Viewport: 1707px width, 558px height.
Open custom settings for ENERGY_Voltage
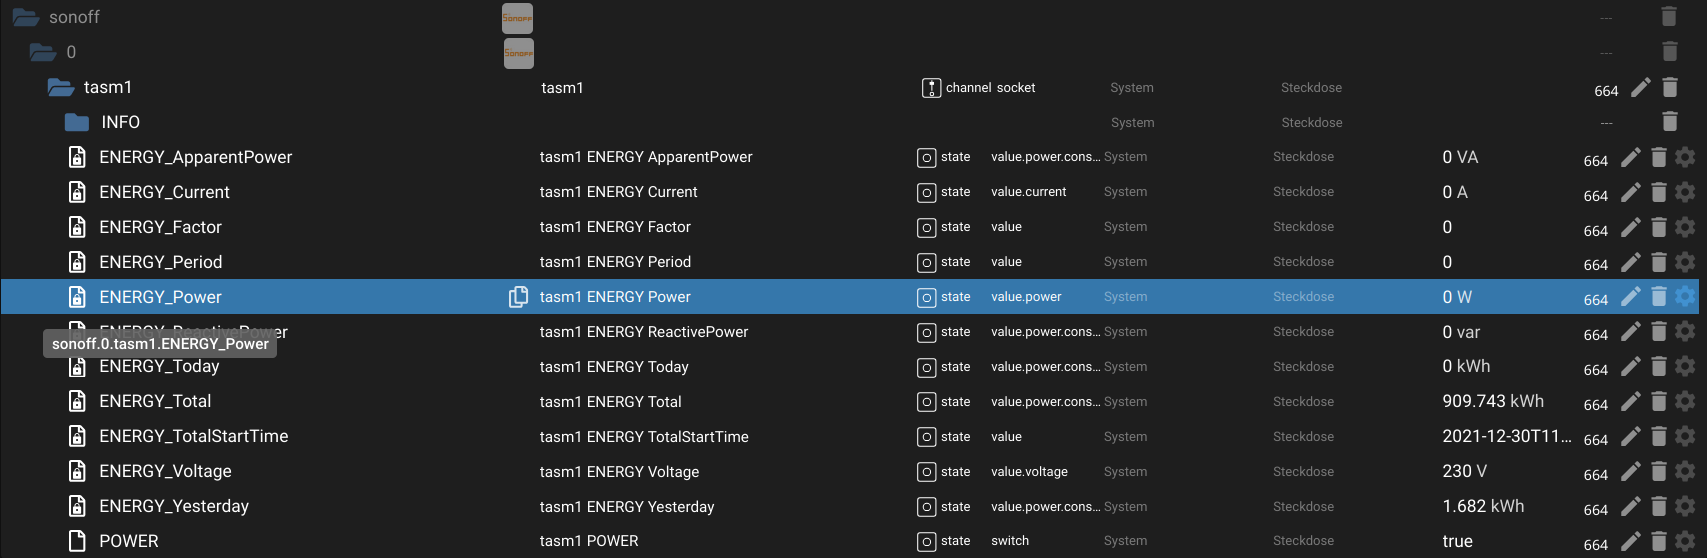point(1685,472)
